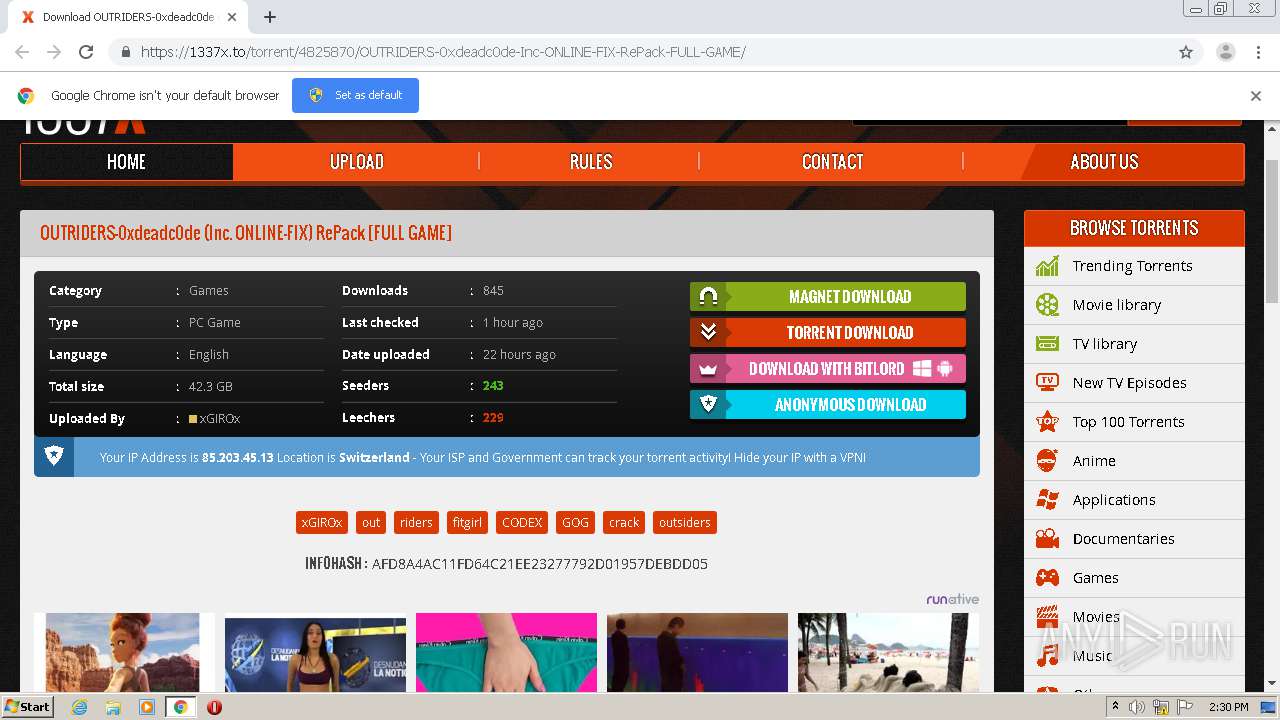
Task: Click the Games controller icon
Action: pyautogui.click(x=1047, y=577)
